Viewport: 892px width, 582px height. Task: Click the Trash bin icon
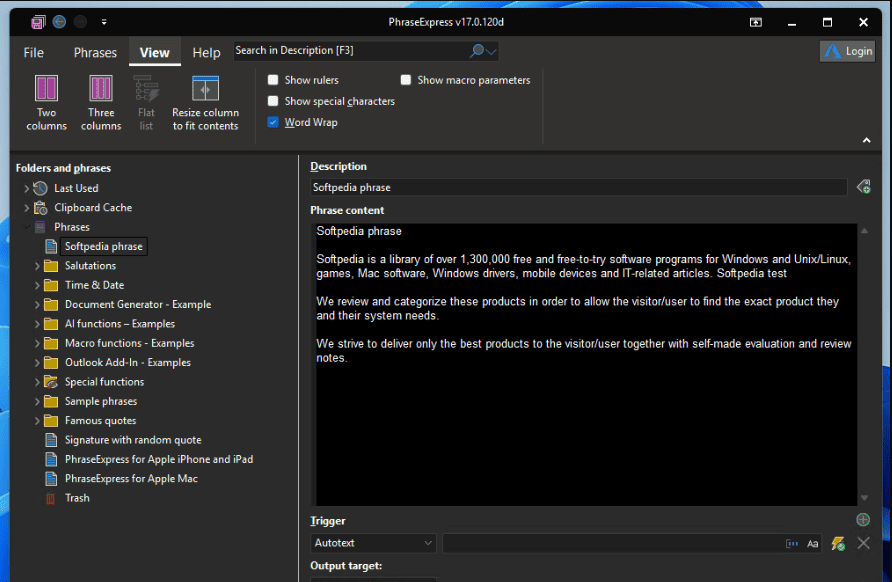(51, 498)
